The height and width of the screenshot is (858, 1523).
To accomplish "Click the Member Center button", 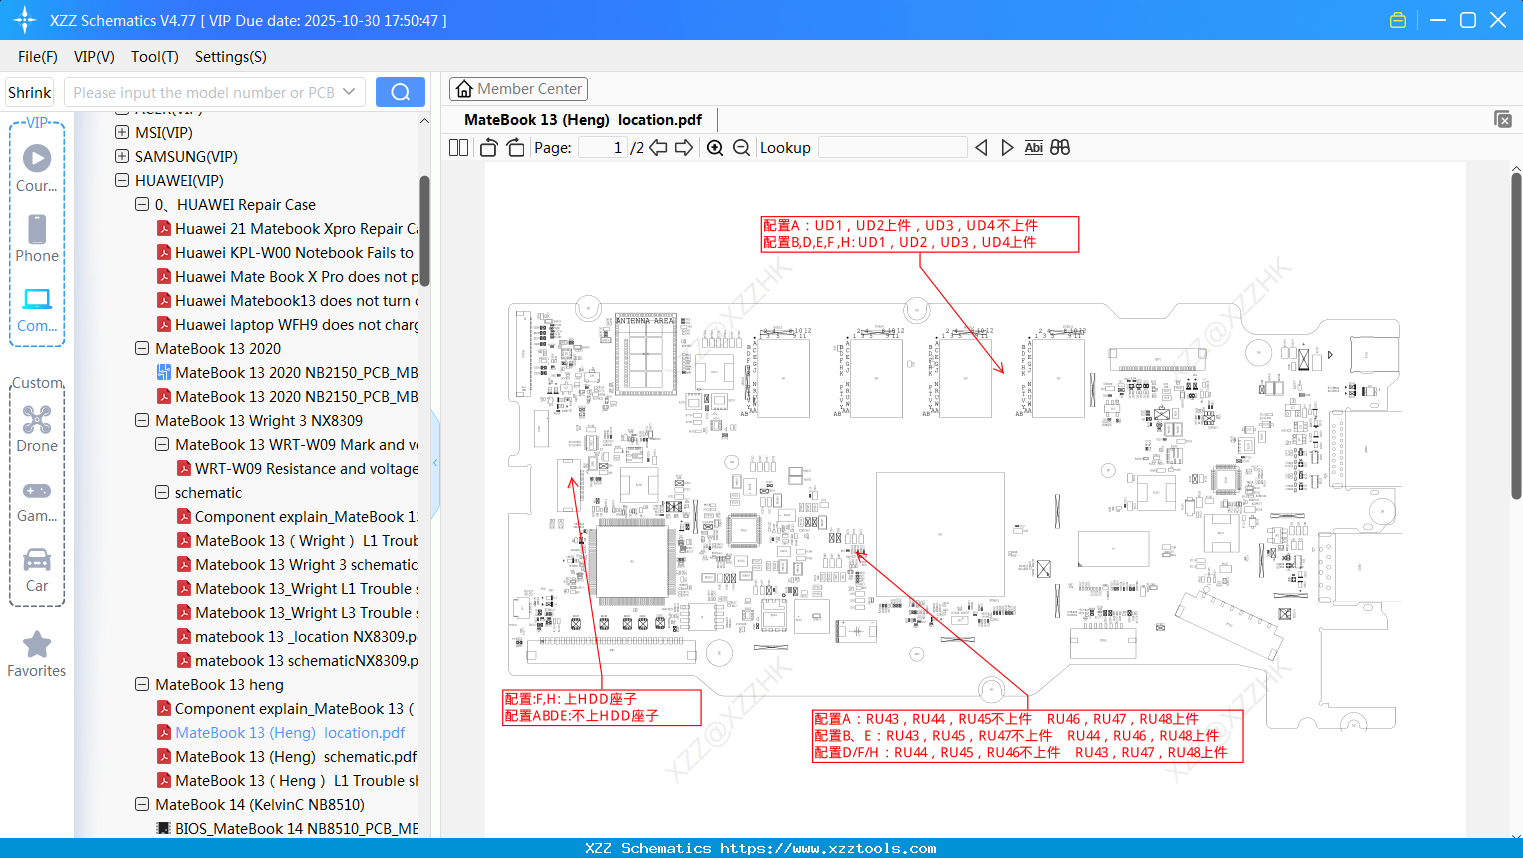I will click(518, 89).
